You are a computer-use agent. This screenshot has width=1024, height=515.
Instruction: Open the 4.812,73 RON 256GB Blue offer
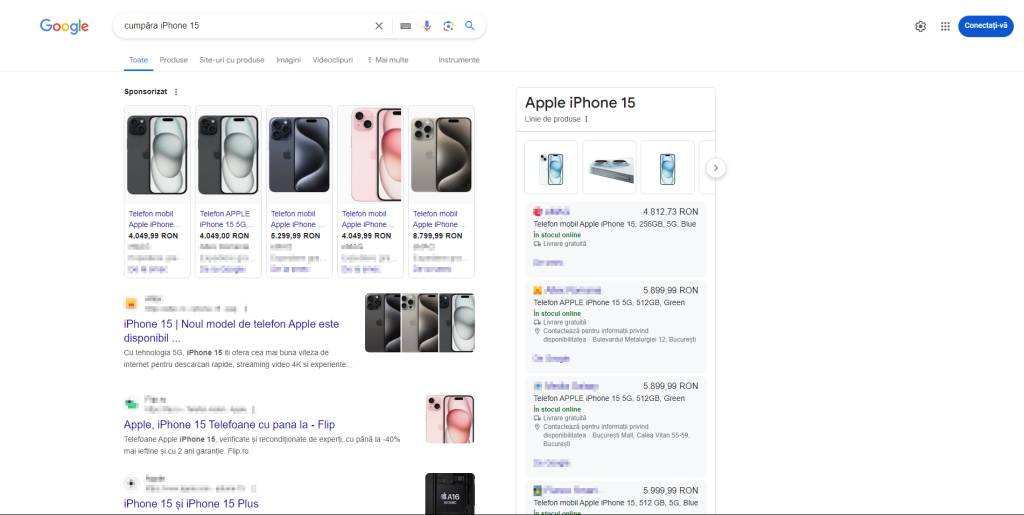(x=615, y=239)
